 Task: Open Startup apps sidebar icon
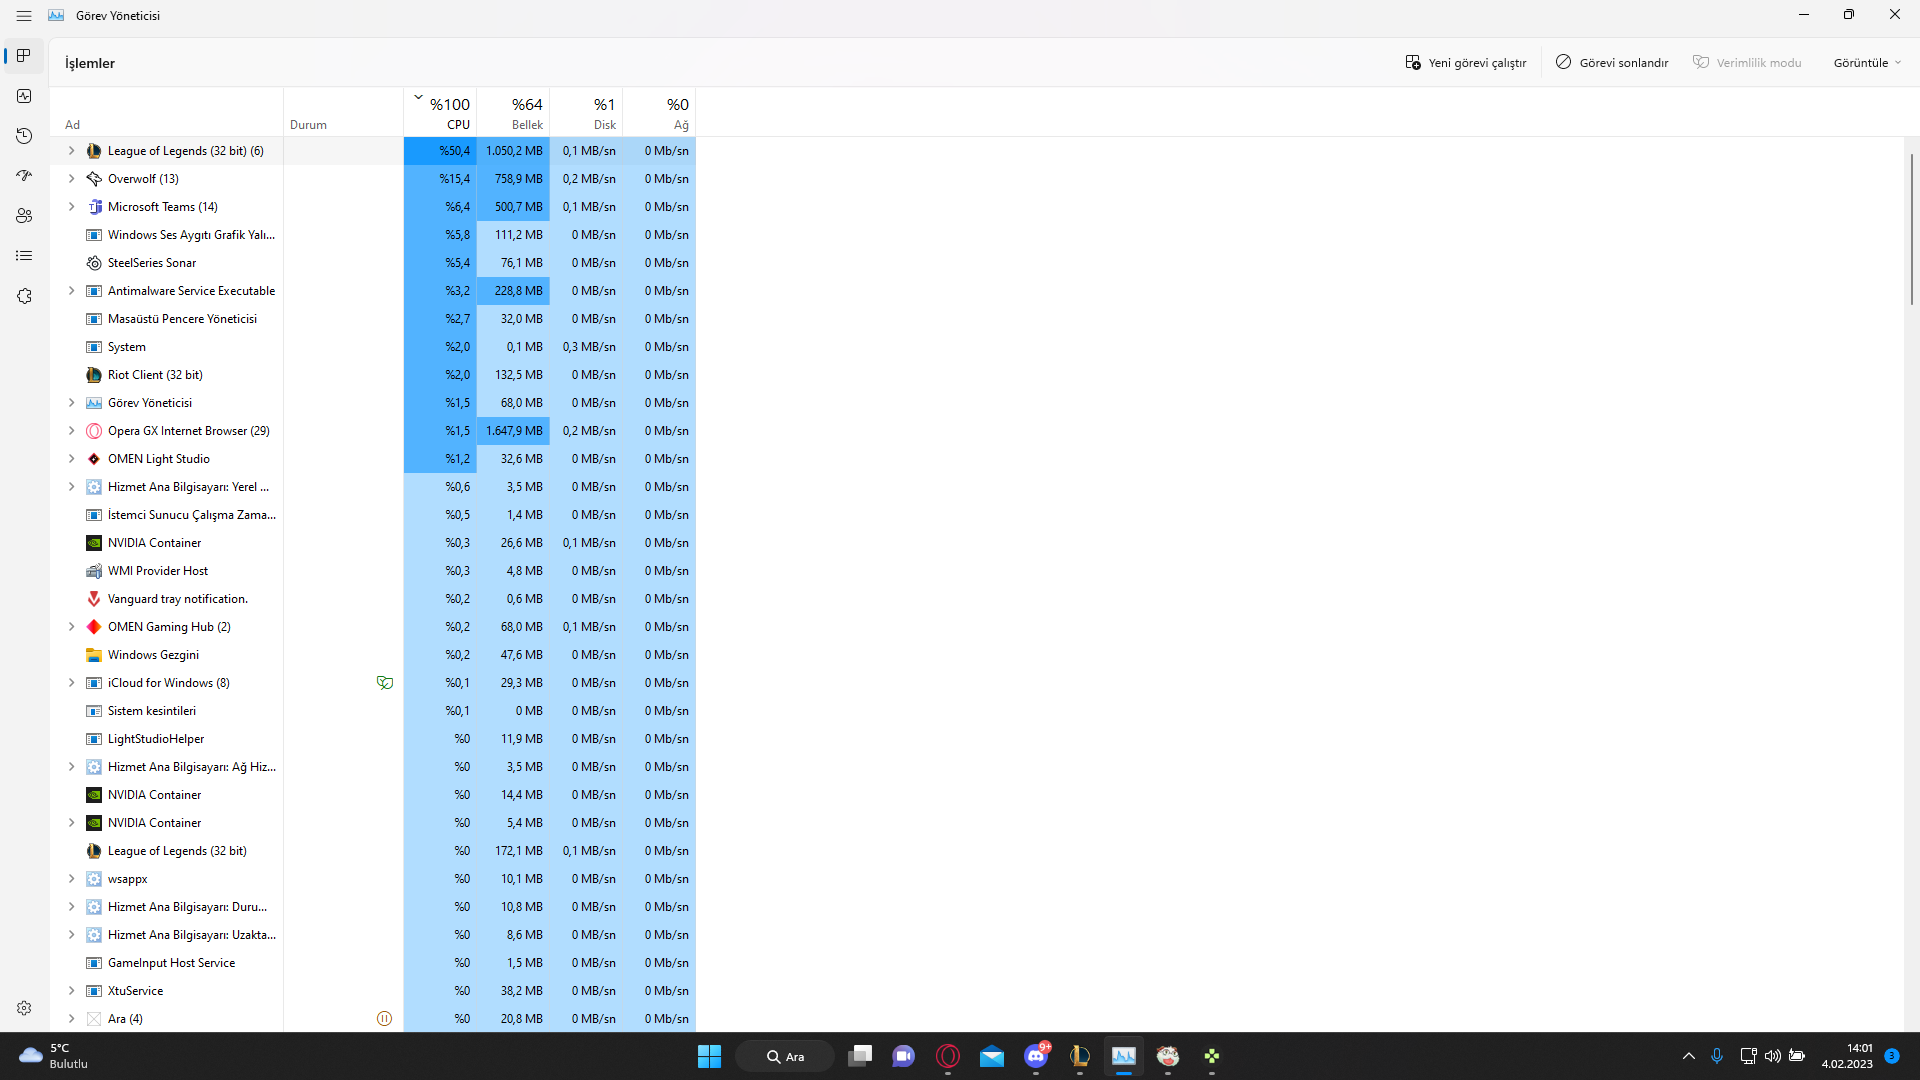[x=24, y=176]
